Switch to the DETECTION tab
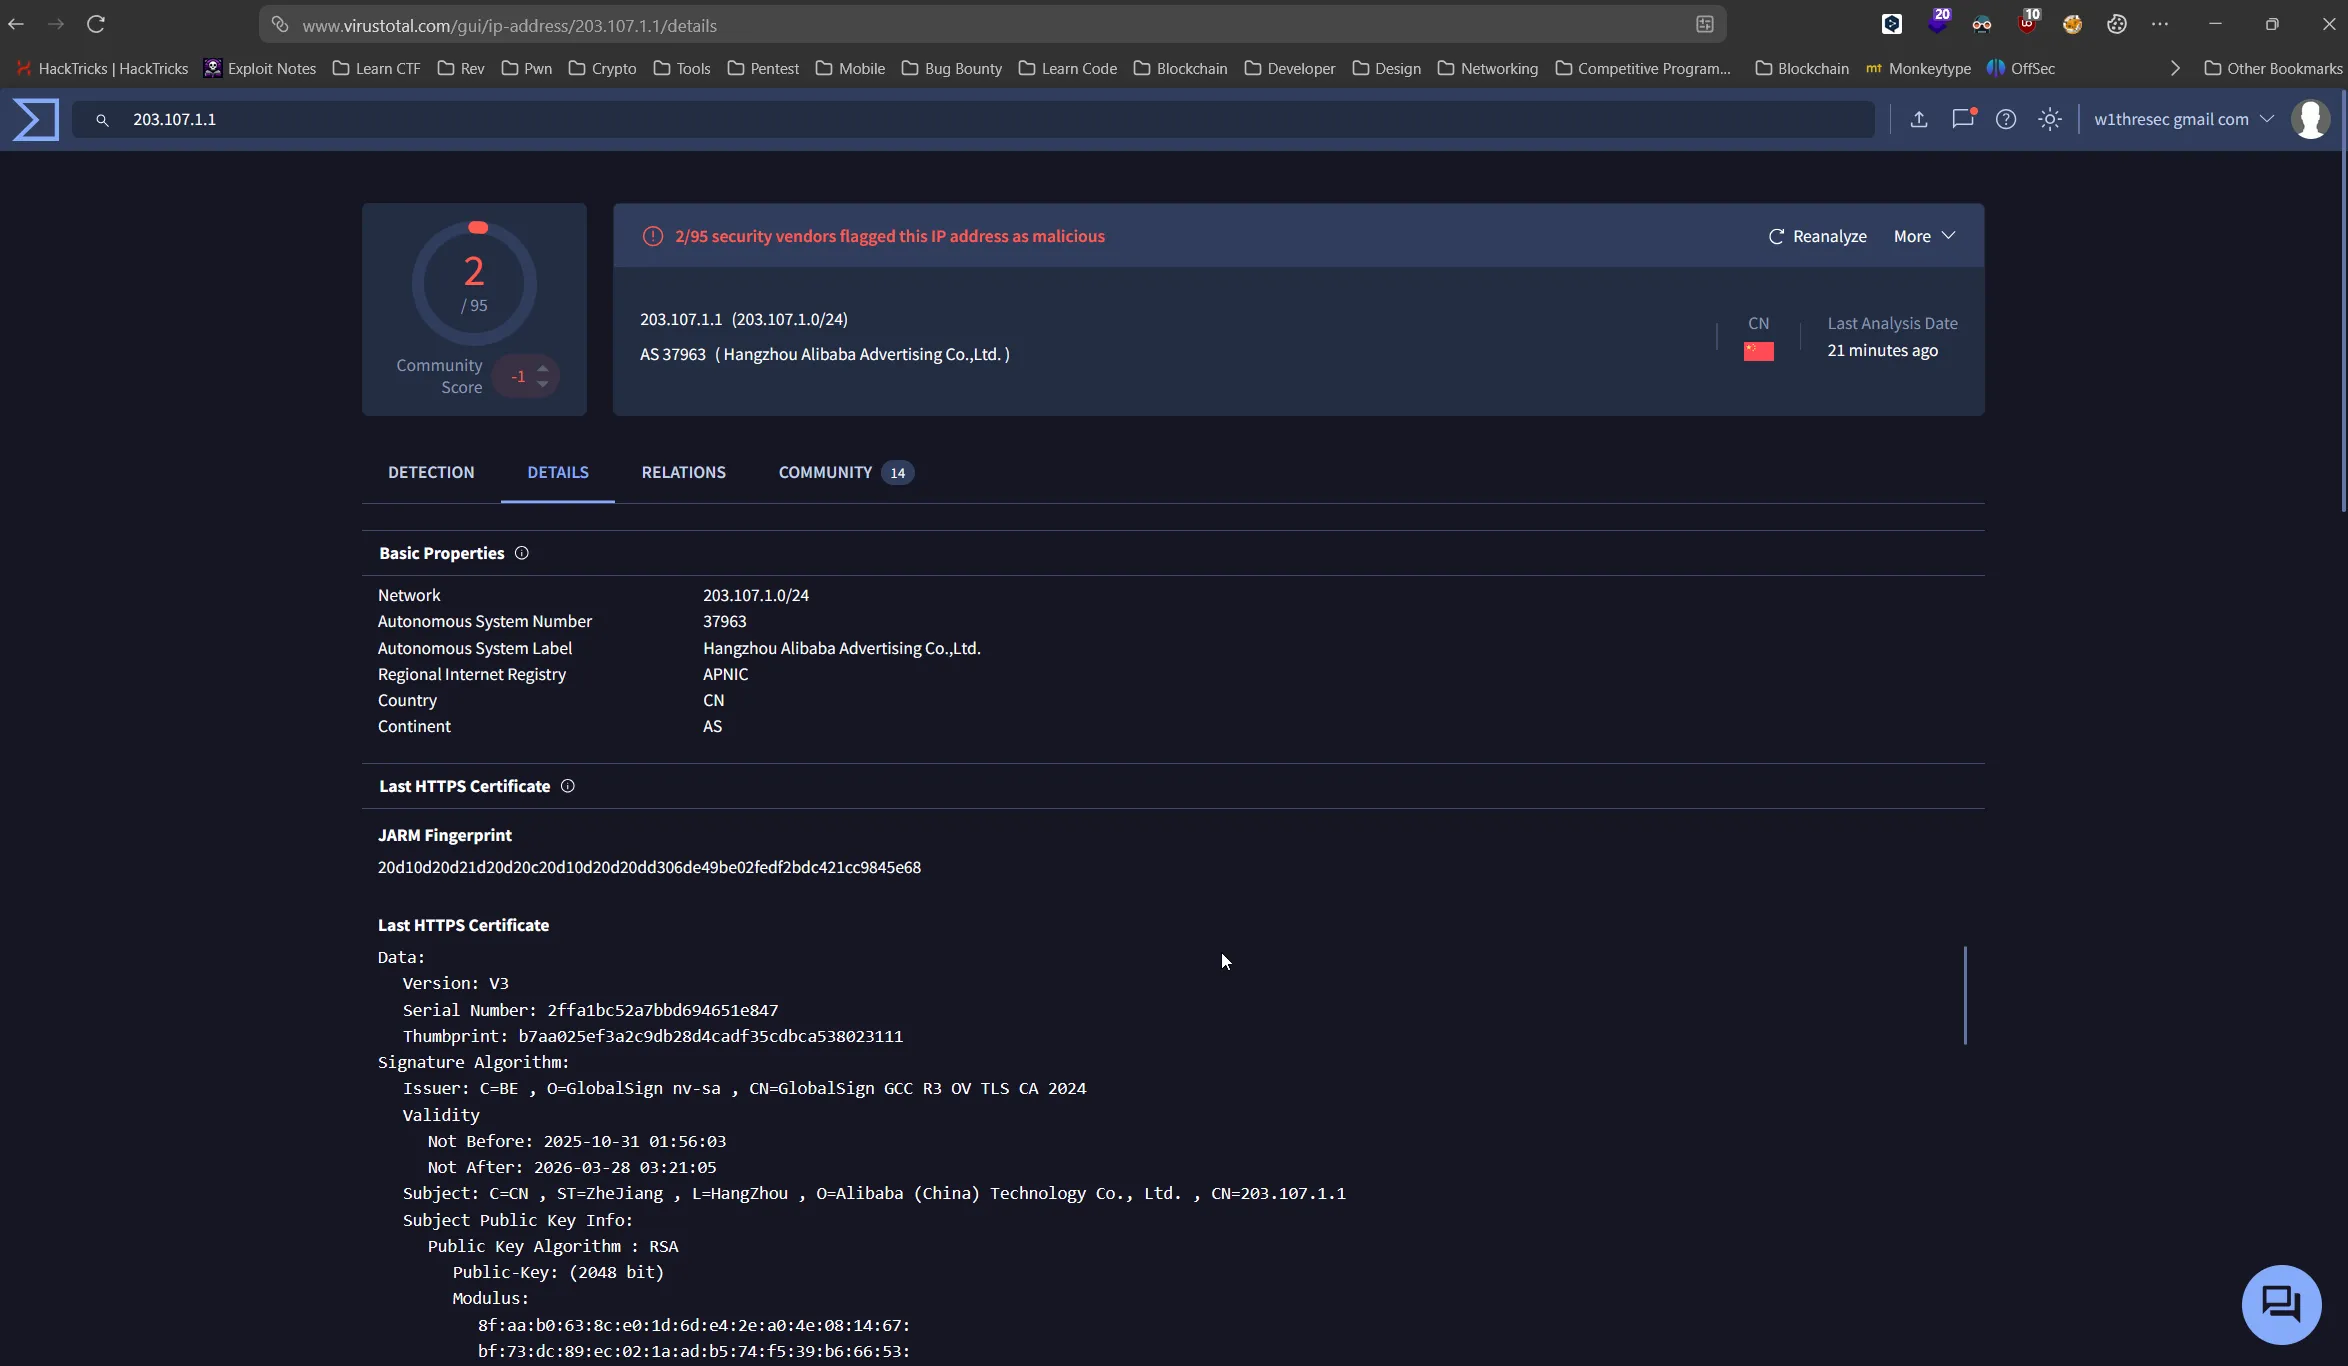 click(x=431, y=472)
